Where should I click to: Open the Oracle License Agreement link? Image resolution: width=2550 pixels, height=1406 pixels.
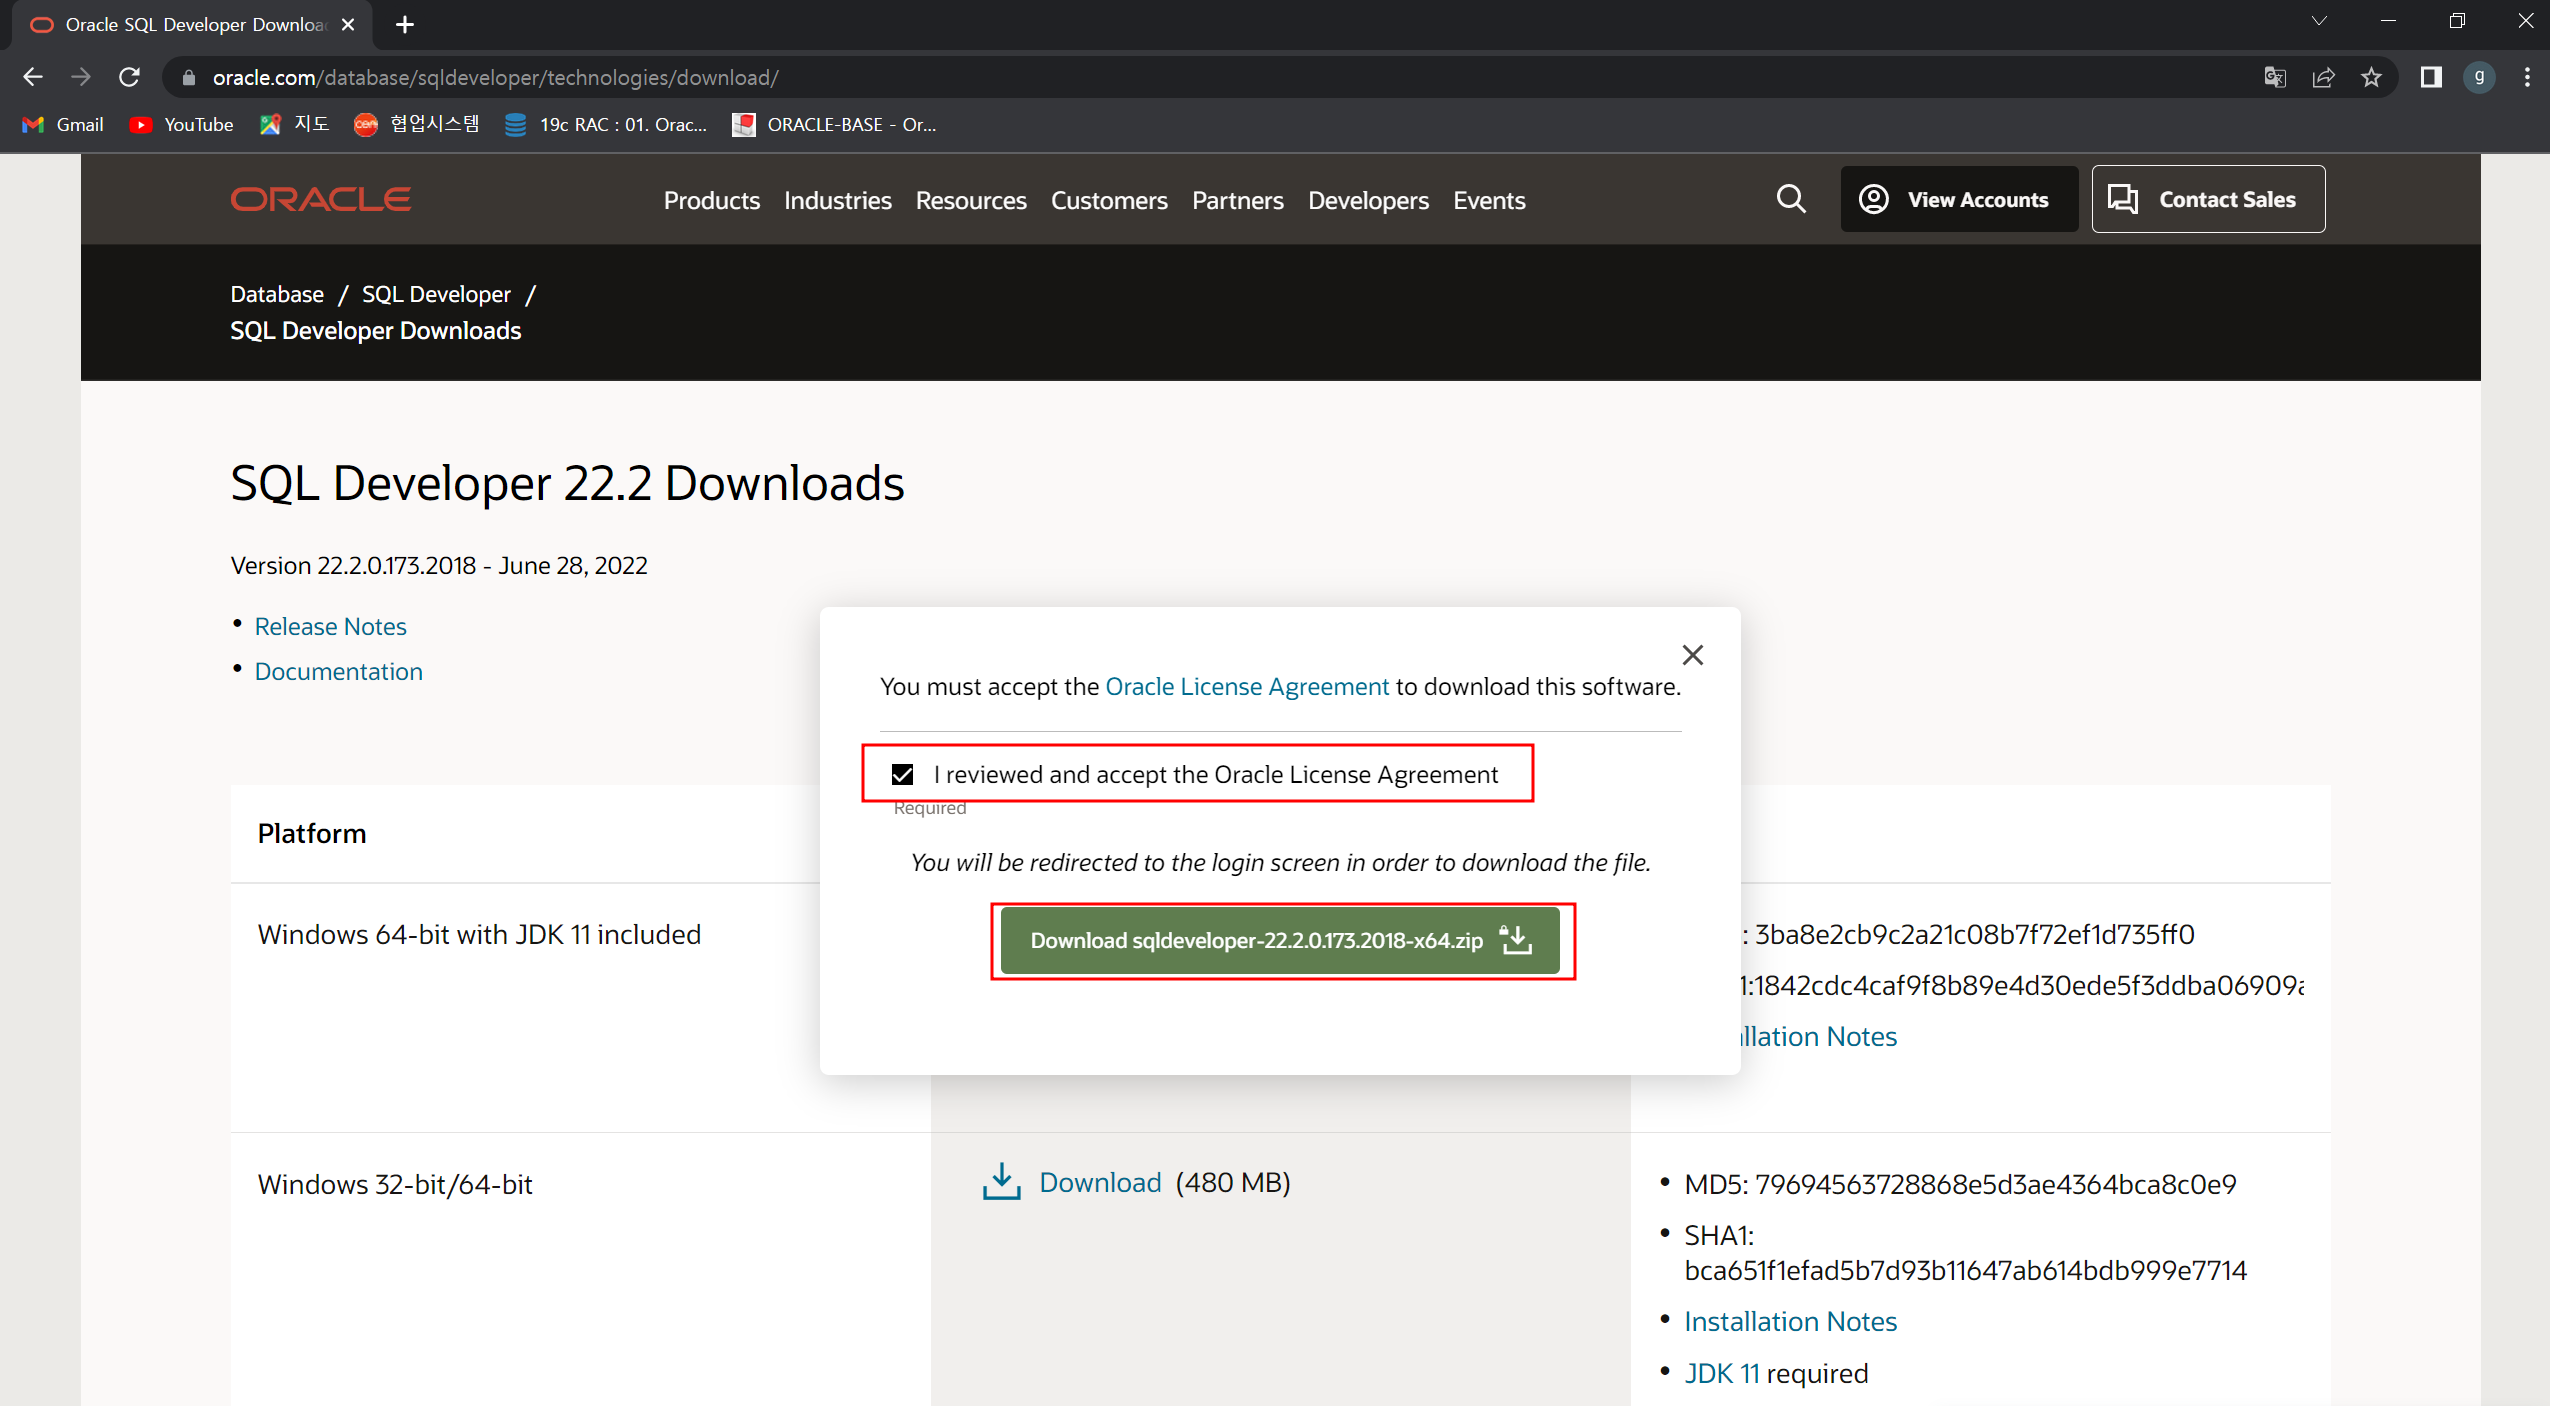1246,686
